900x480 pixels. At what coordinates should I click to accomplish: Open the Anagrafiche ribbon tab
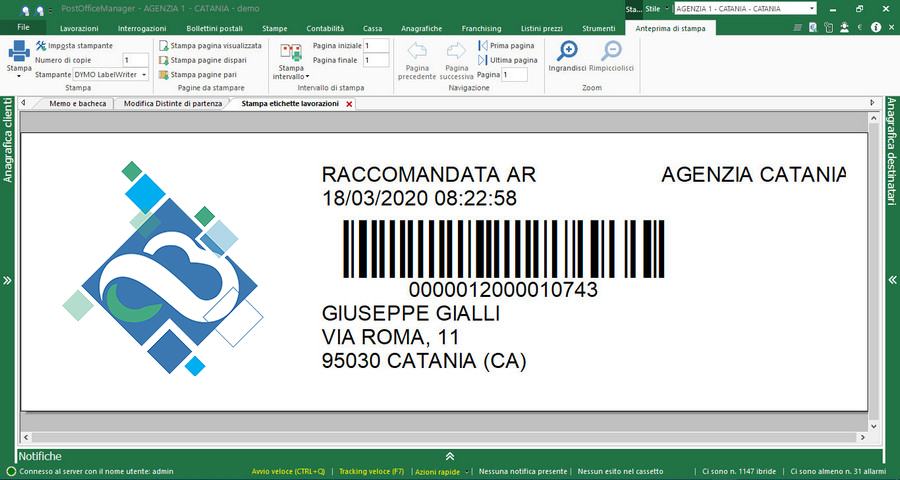pos(422,28)
